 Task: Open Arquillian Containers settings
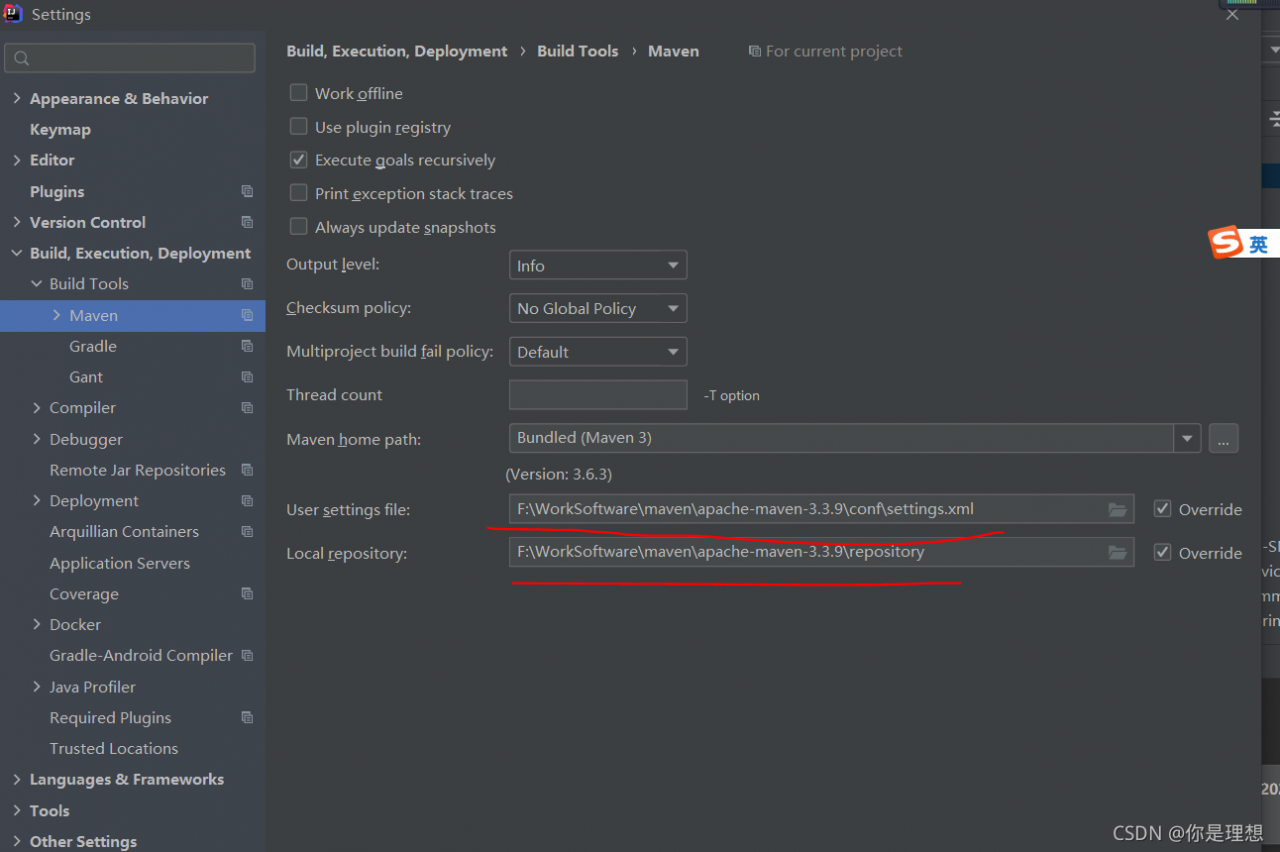[124, 532]
